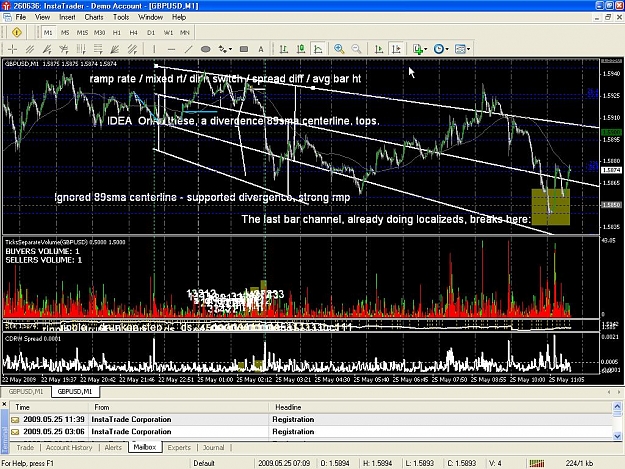Sort mailbox by the Time column header
Screen dimensions: 625x469
[49, 407]
